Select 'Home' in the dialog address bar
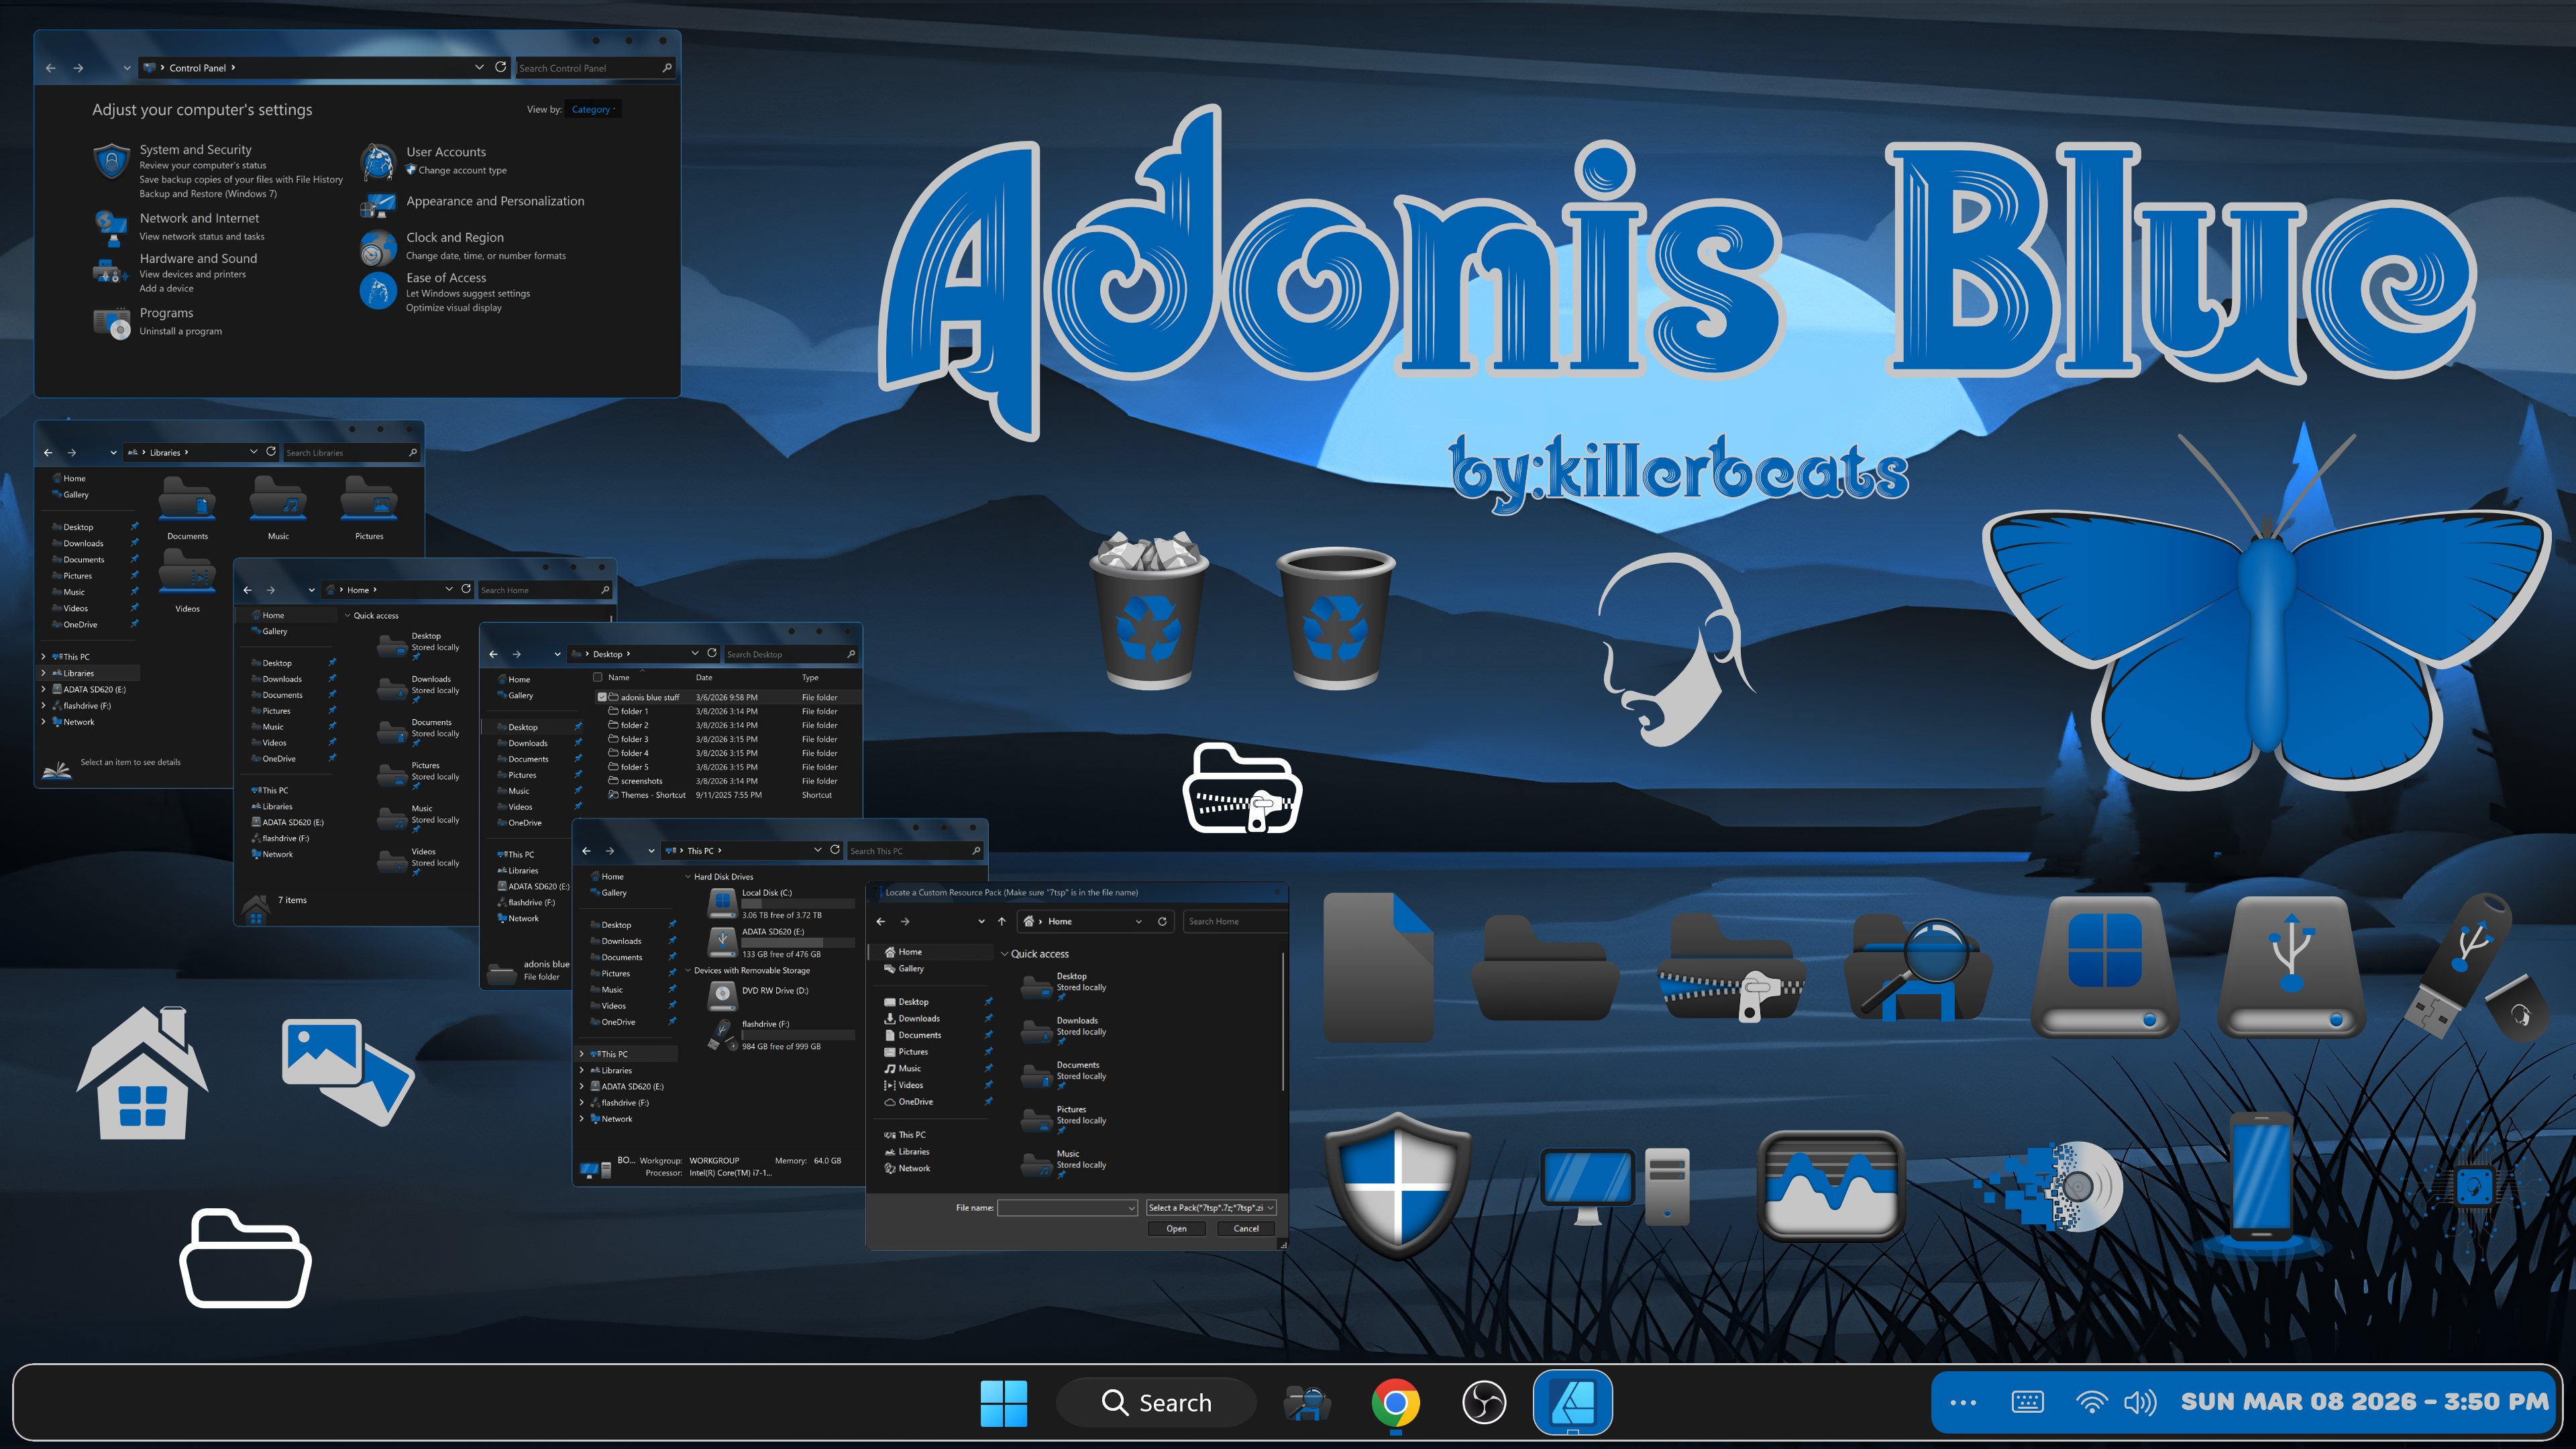 1061,921
